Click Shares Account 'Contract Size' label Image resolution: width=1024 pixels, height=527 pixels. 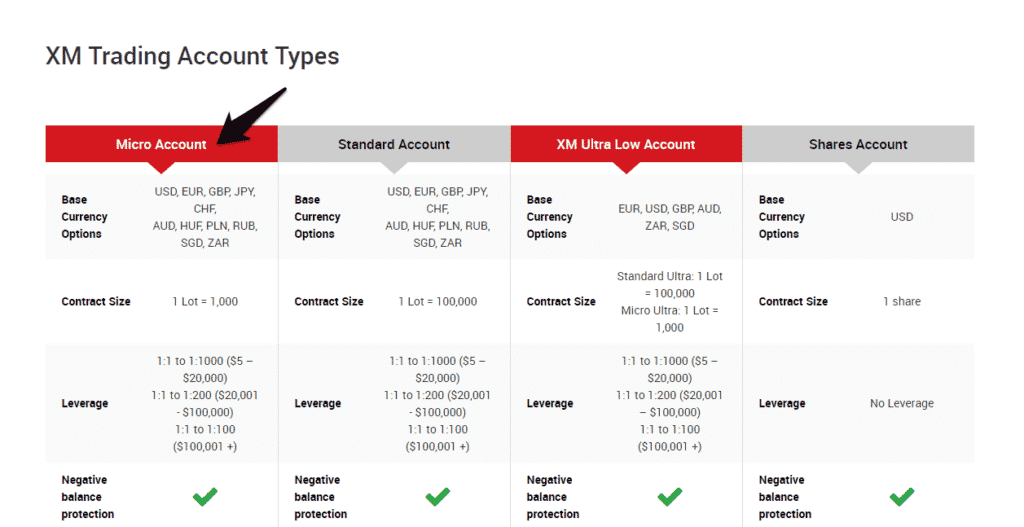pos(793,301)
